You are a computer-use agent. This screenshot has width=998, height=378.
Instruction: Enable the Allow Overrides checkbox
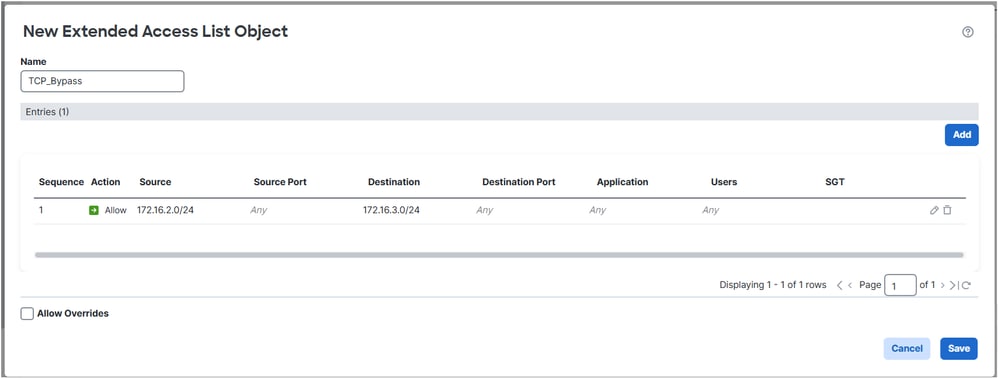(x=27, y=314)
